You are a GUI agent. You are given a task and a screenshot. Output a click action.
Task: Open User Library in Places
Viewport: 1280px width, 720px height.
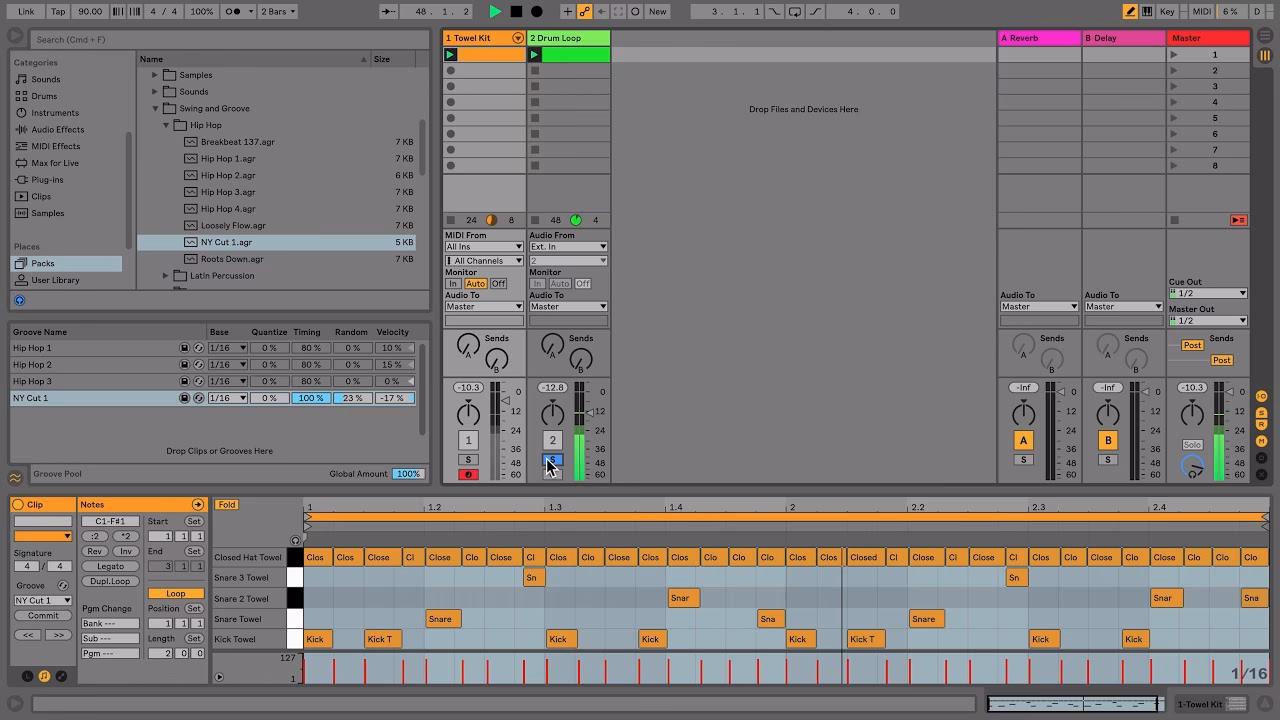pos(55,280)
